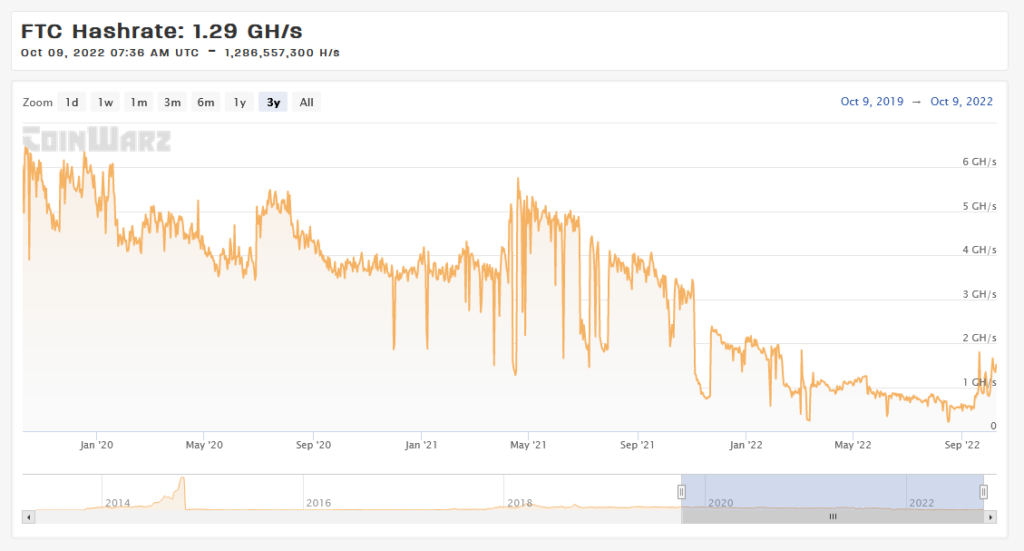Set chart range to 1y
The width and height of the screenshot is (1024, 551).
tap(240, 102)
